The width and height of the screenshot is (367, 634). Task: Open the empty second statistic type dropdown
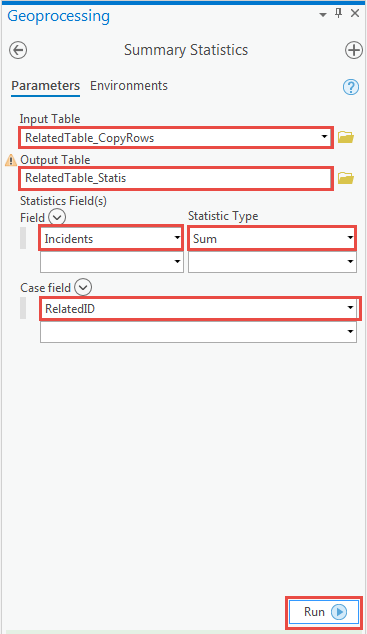click(x=272, y=262)
